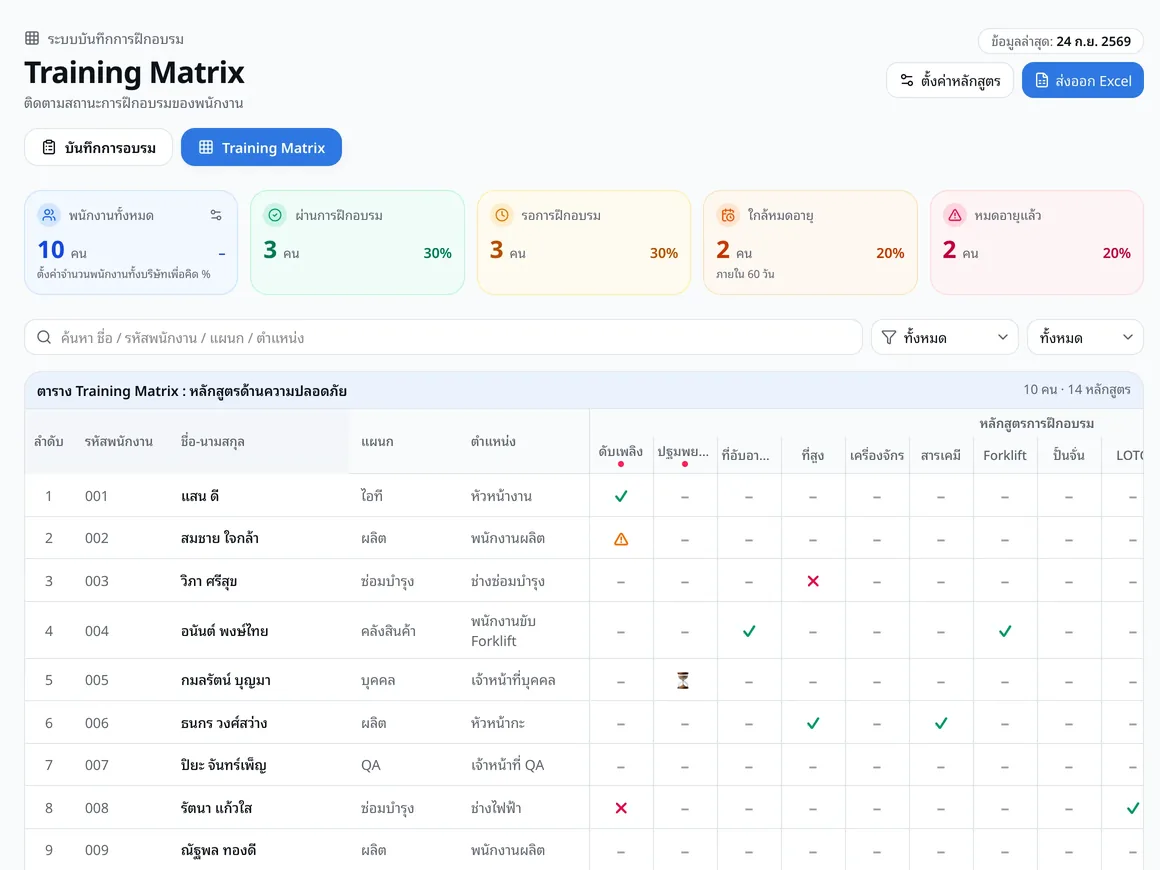This screenshot has width=1160, height=870.
Task: Click green check for แสน ดี ดับเพลิง
Action: tap(621, 496)
